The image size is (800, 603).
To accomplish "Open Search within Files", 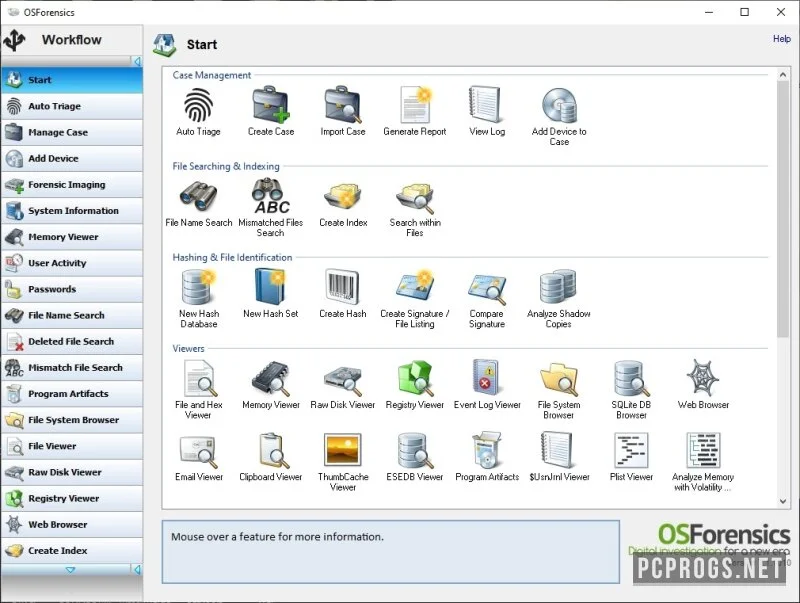I will 415,197.
